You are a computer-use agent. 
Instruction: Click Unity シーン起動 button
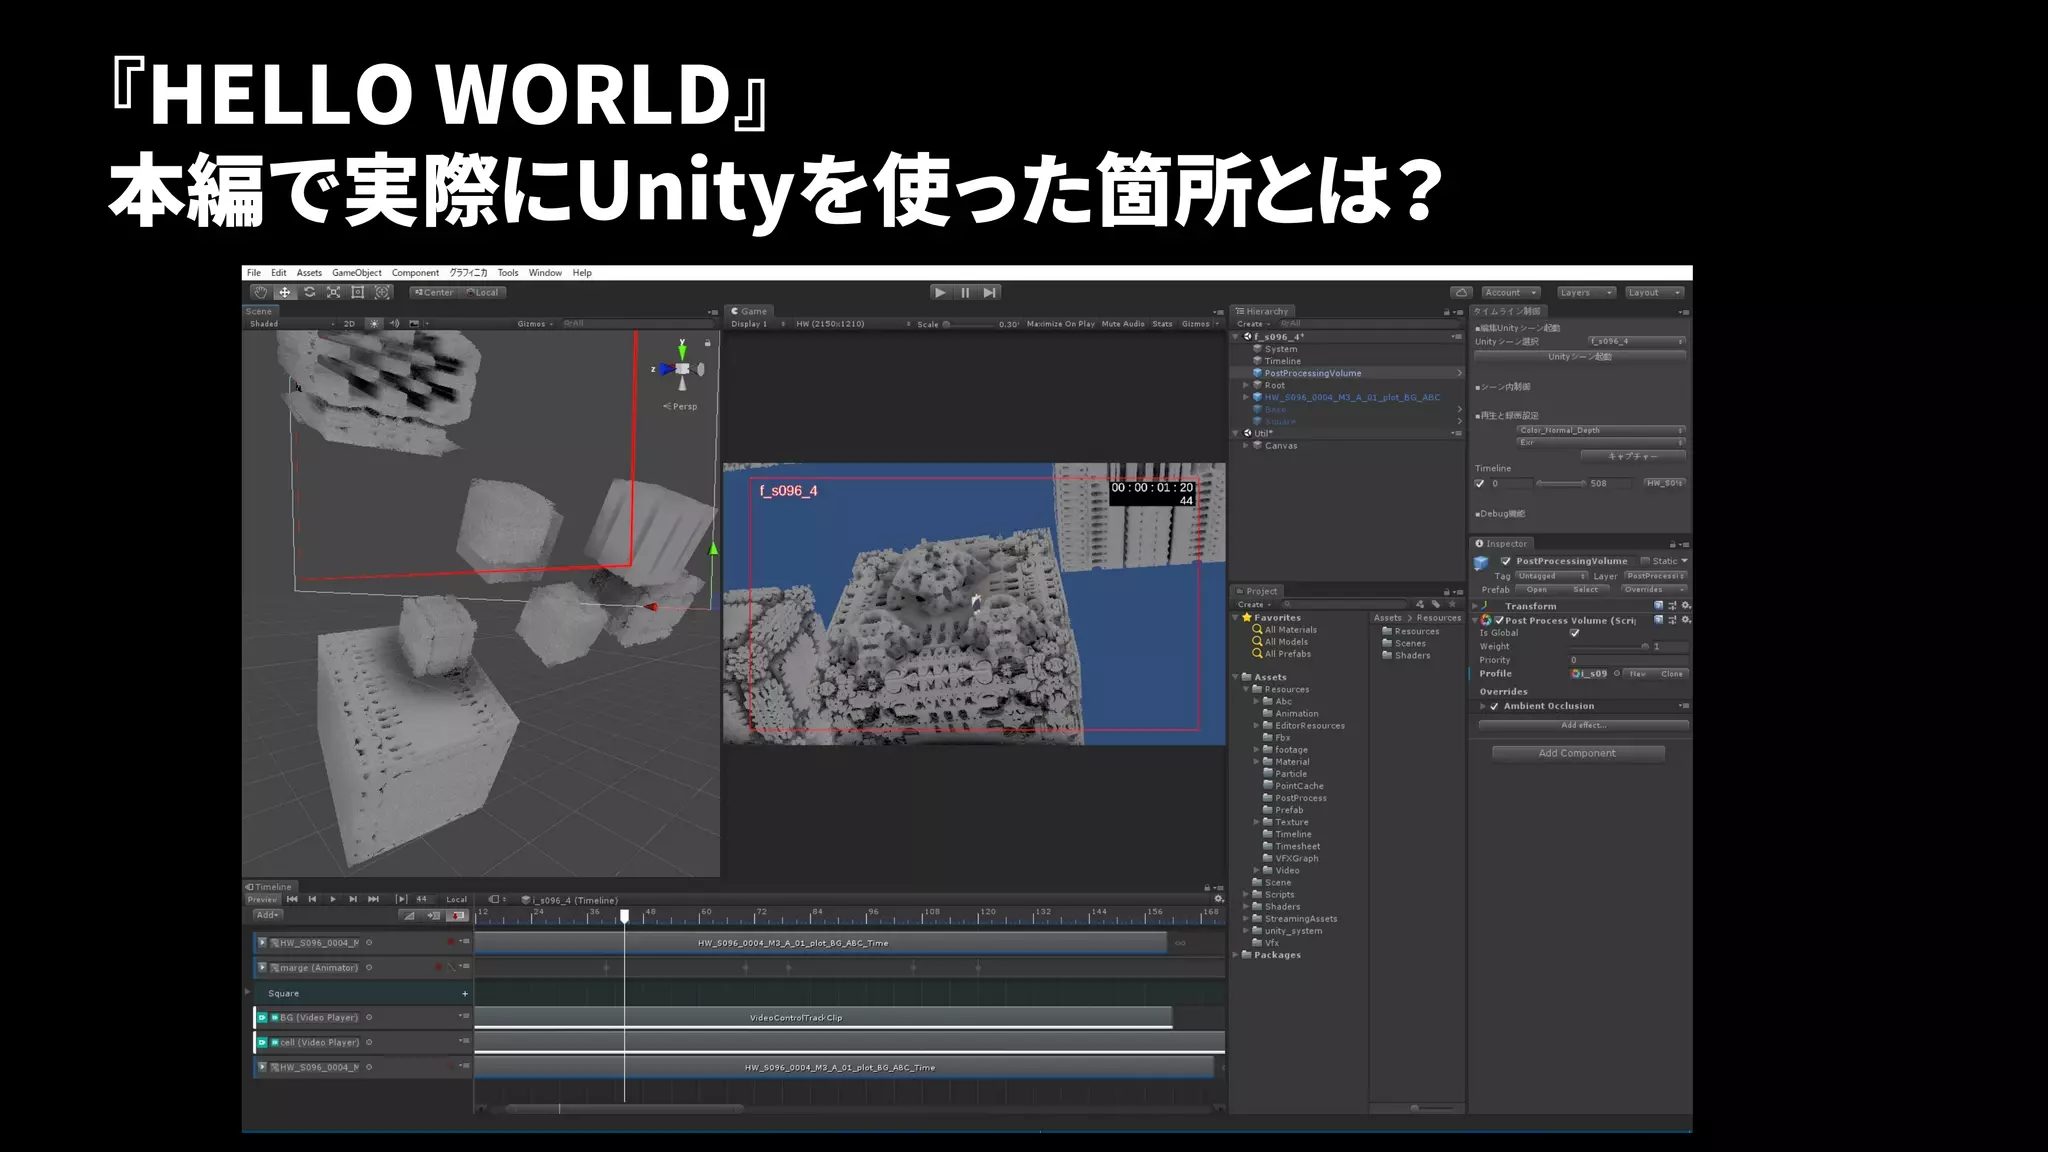click(1580, 357)
